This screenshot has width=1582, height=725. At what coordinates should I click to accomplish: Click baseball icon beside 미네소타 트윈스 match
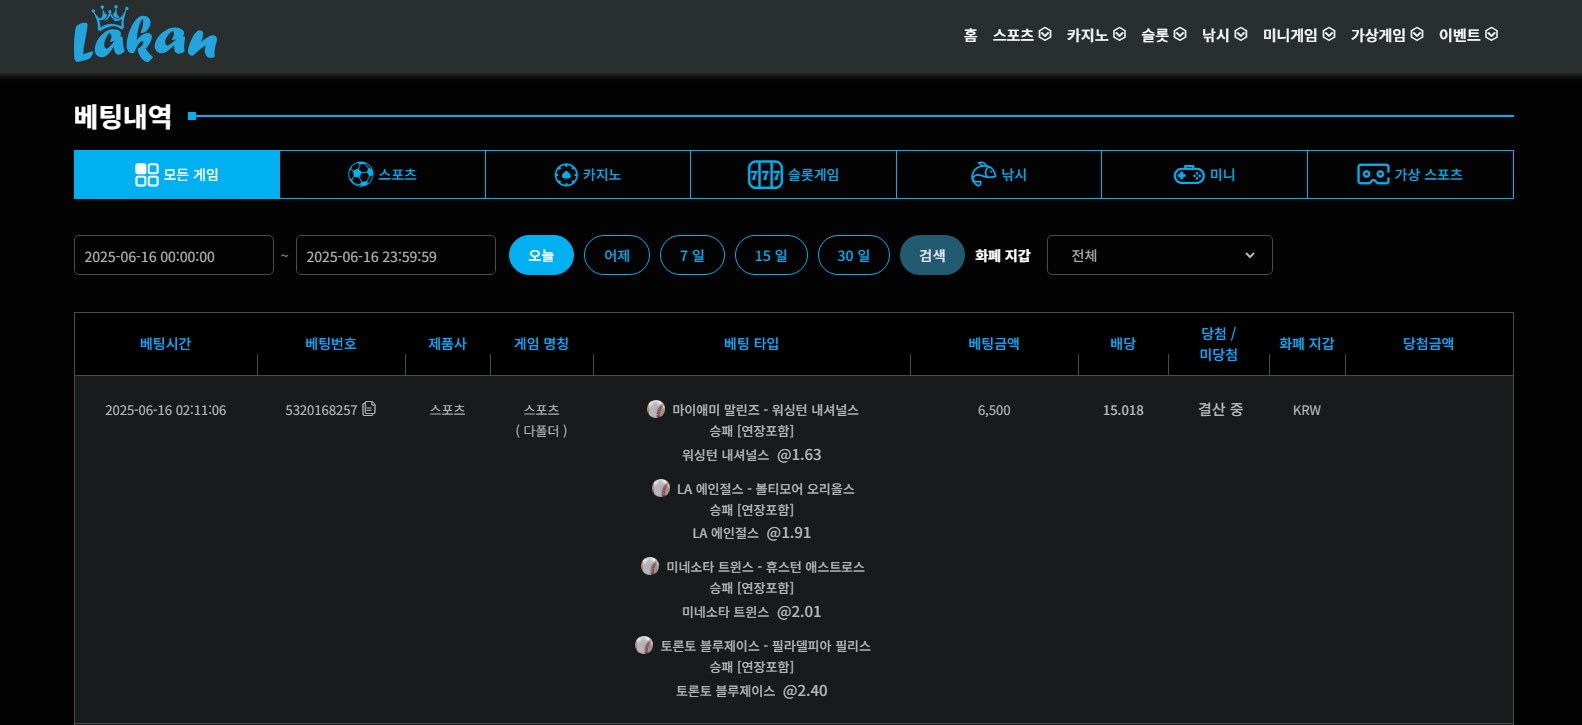(x=650, y=566)
